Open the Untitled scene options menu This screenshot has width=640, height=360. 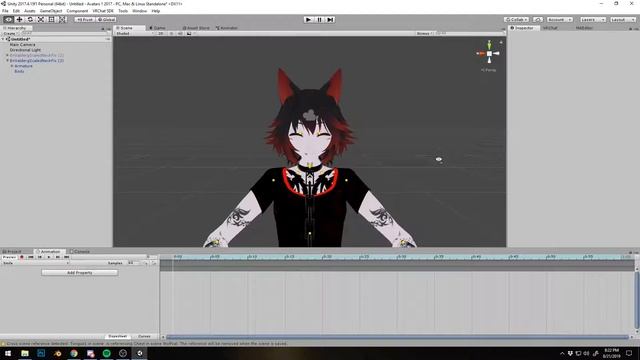point(108,39)
